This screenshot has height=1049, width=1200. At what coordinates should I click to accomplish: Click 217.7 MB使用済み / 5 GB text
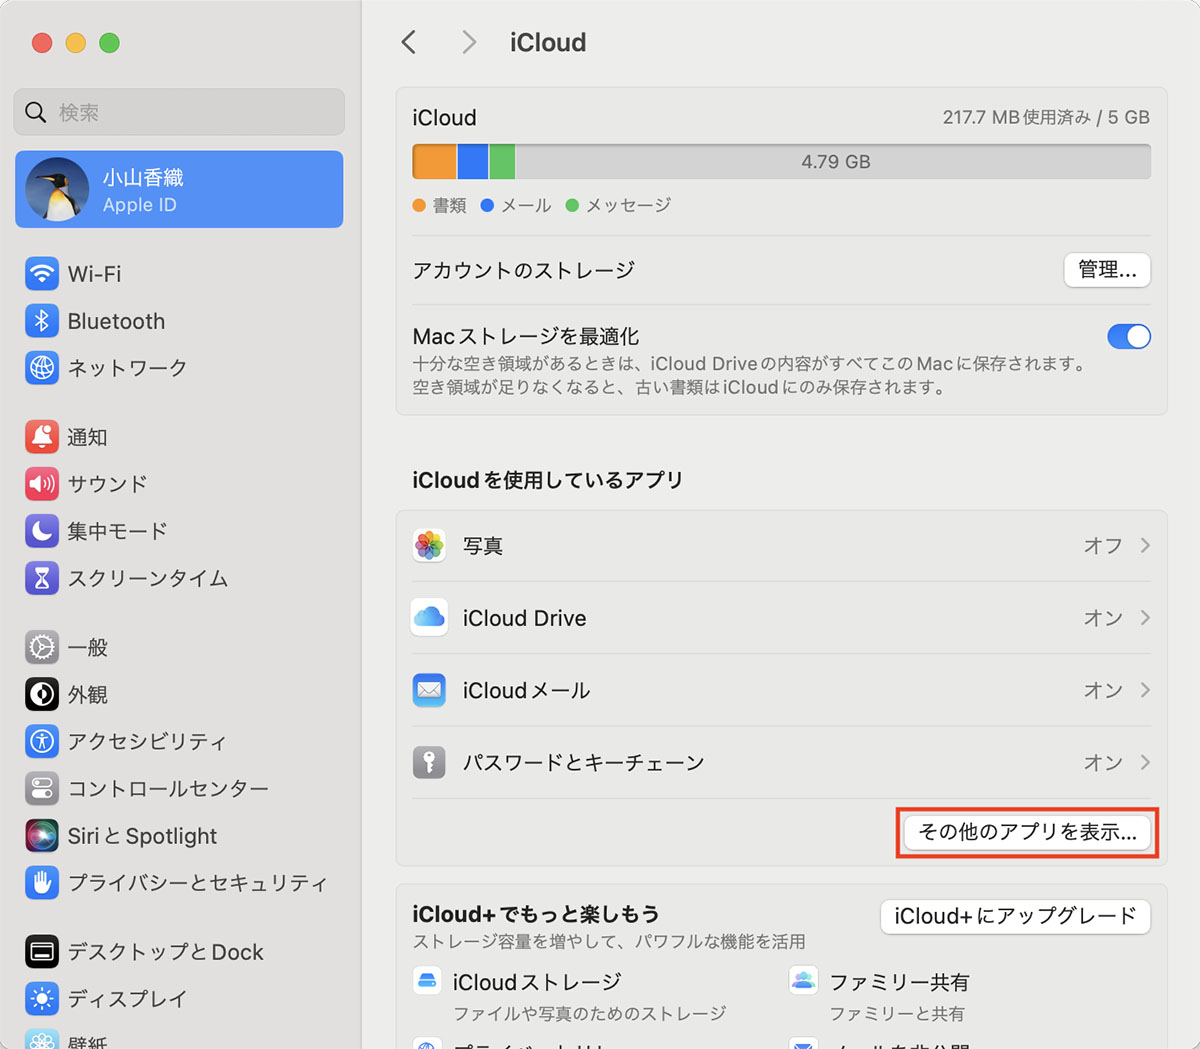pyautogui.click(x=1046, y=117)
